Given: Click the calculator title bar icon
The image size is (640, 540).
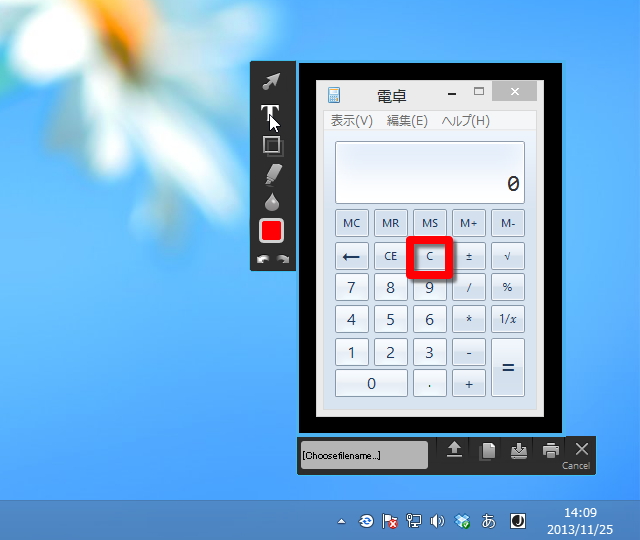Looking at the screenshot, I should 334,95.
